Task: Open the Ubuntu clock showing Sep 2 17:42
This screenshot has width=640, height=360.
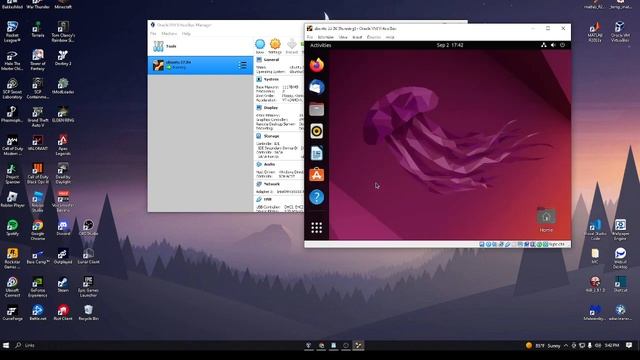Action: [x=450, y=45]
